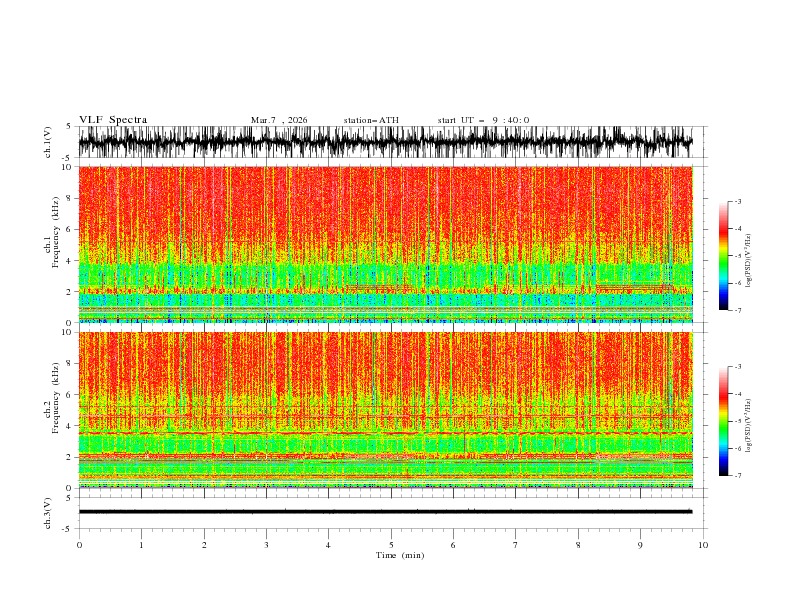Click the ch.2 frequency tick label "10"
Viewport: 792px width, 612px height.
[67, 332]
